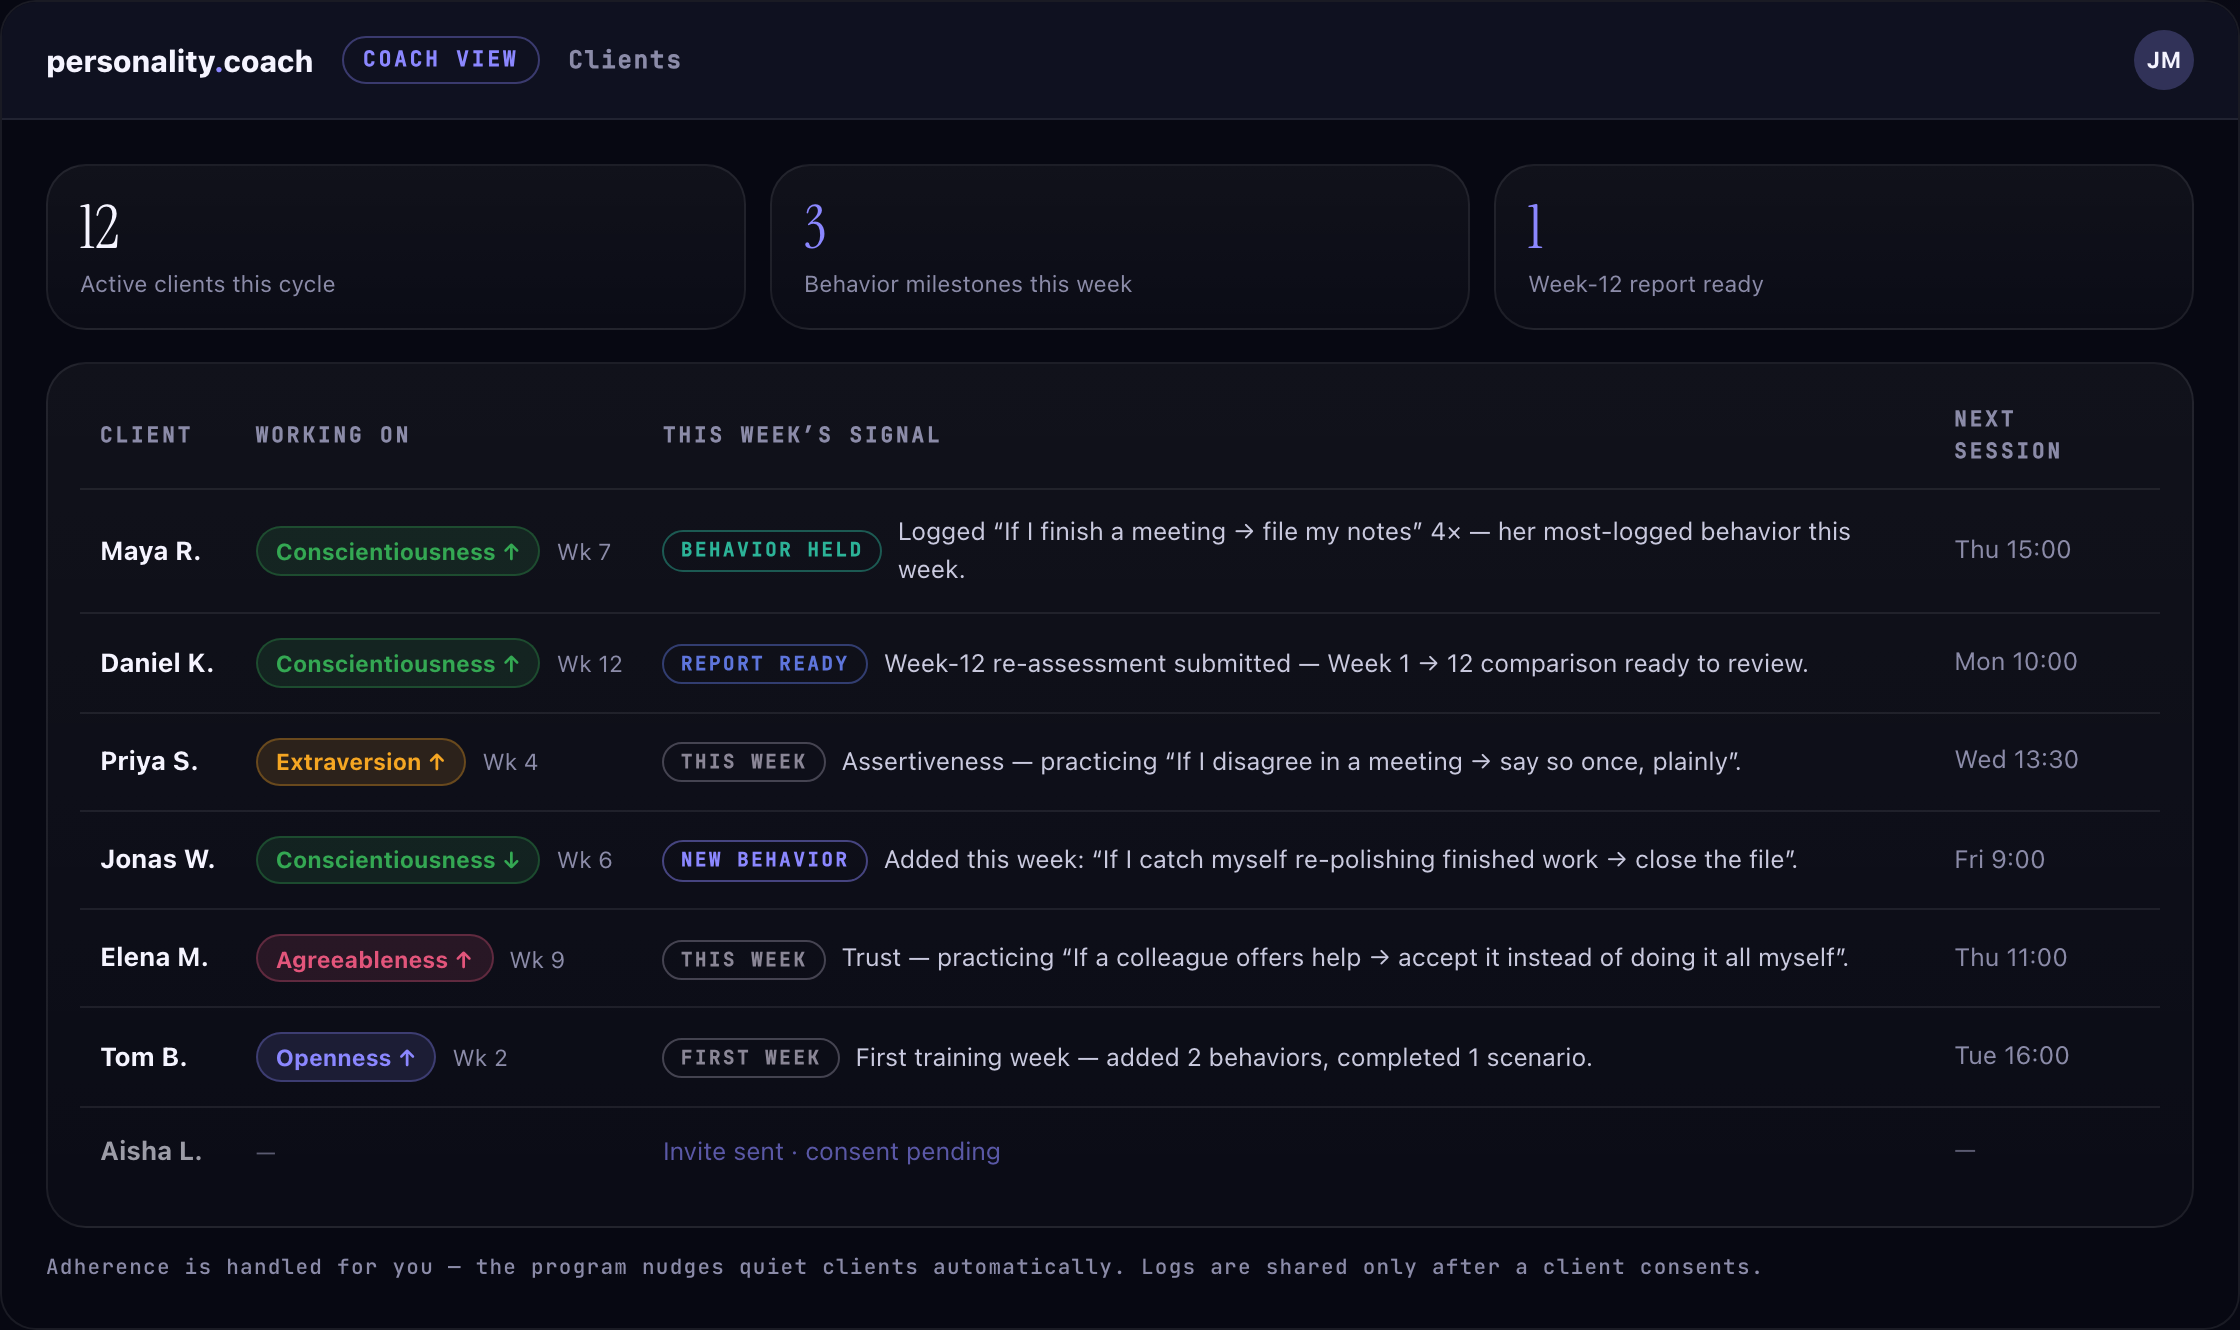Click the Wk 9 label for Elena
Screen dimensions: 2240x1330
537,960
